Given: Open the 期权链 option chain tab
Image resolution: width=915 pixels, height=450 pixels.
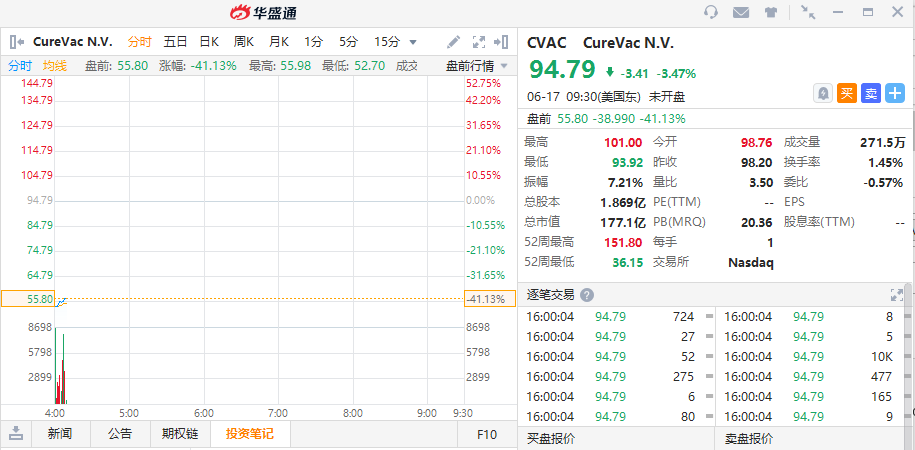Looking at the screenshot, I should 180,434.
